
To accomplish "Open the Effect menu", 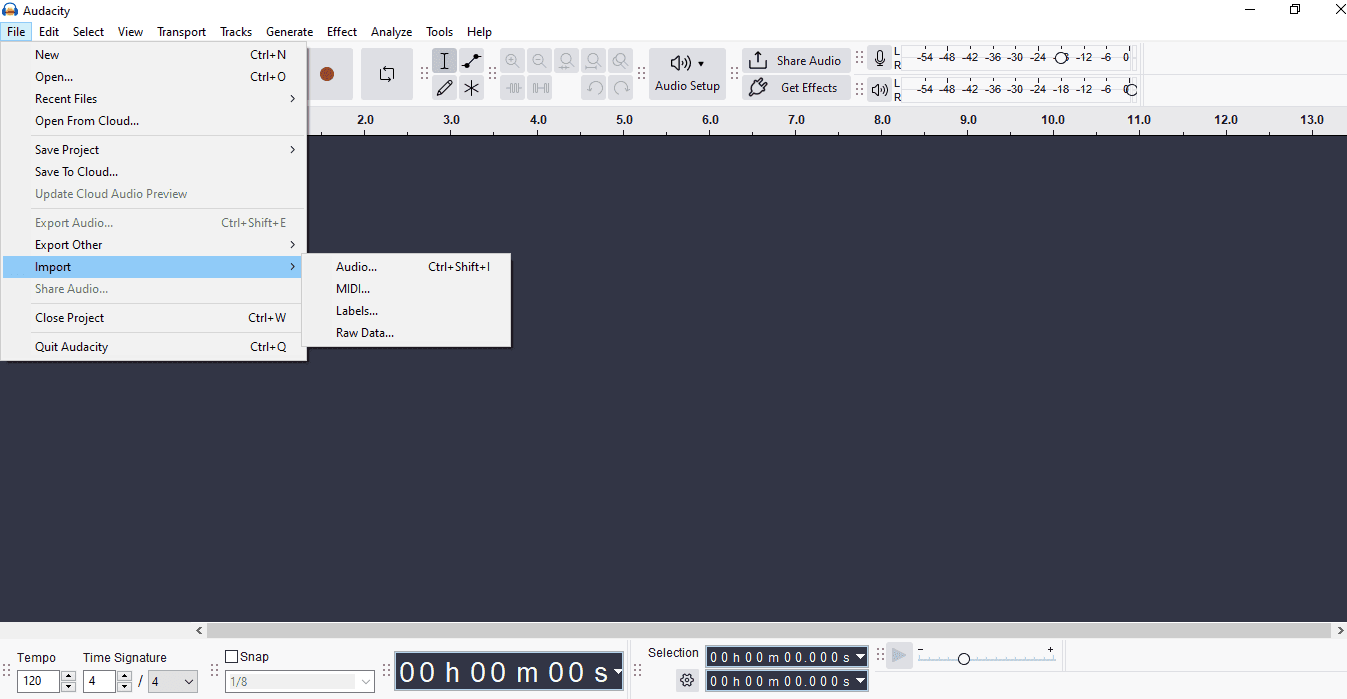I will pos(342,32).
